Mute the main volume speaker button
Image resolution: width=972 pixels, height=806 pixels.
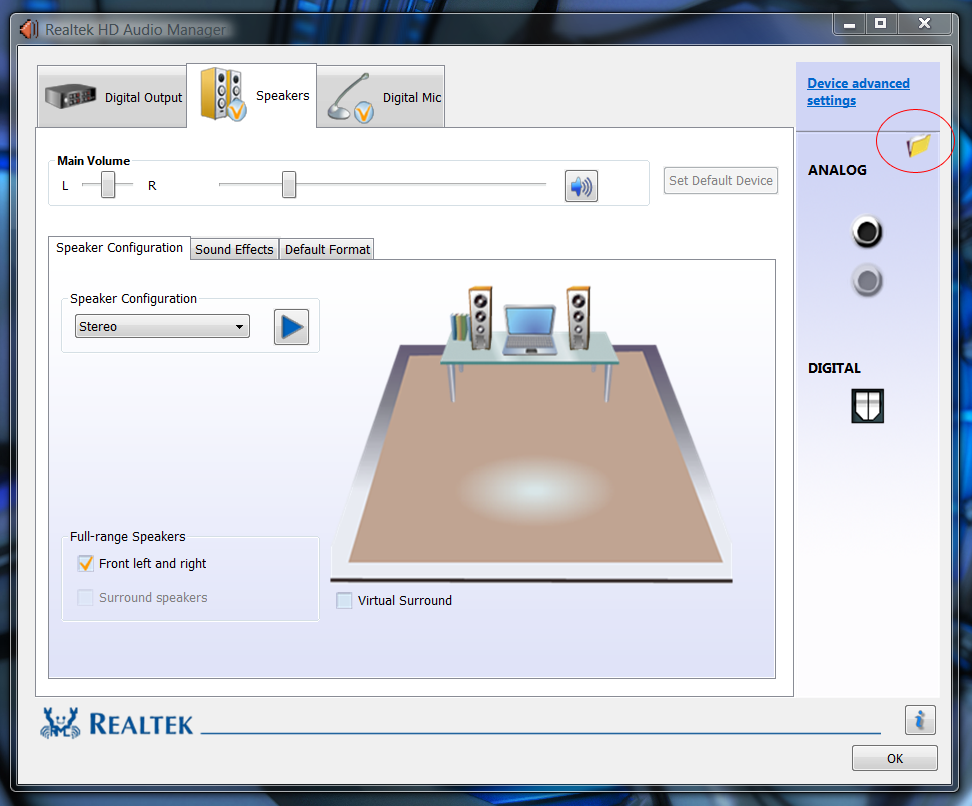(x=581, y=186)
